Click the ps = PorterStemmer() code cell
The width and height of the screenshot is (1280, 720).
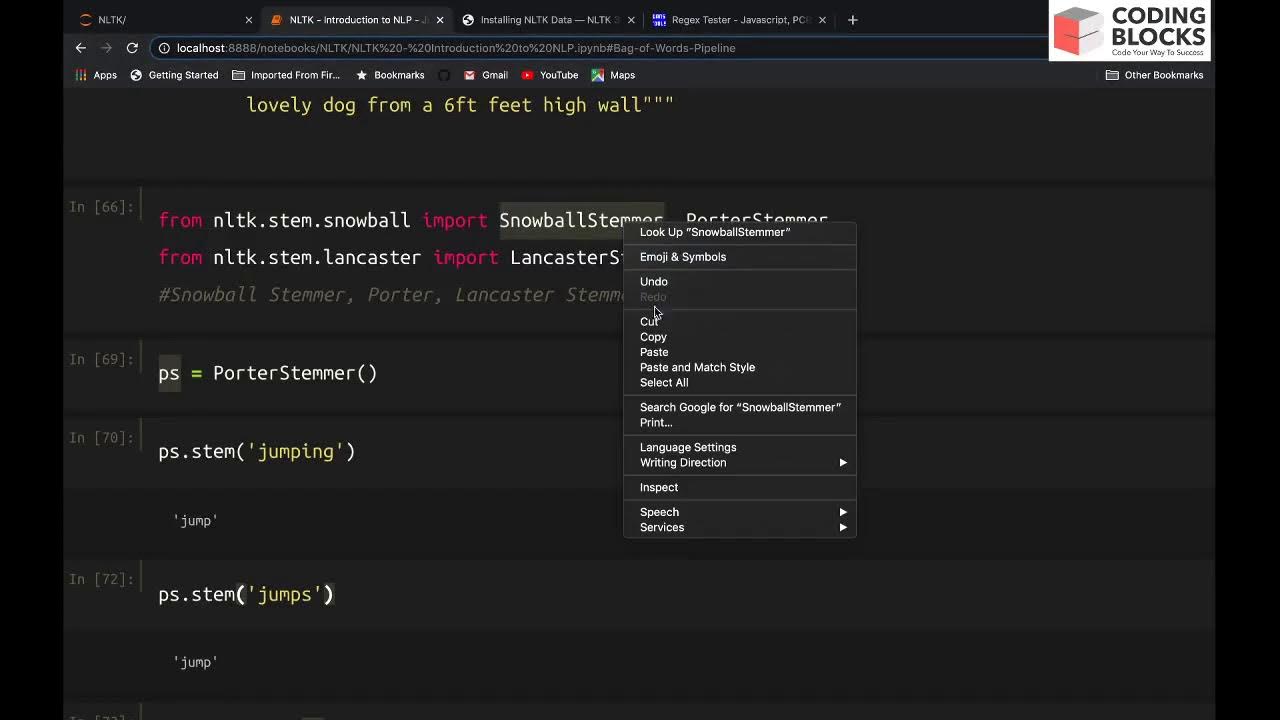click(x=268, y=373)
